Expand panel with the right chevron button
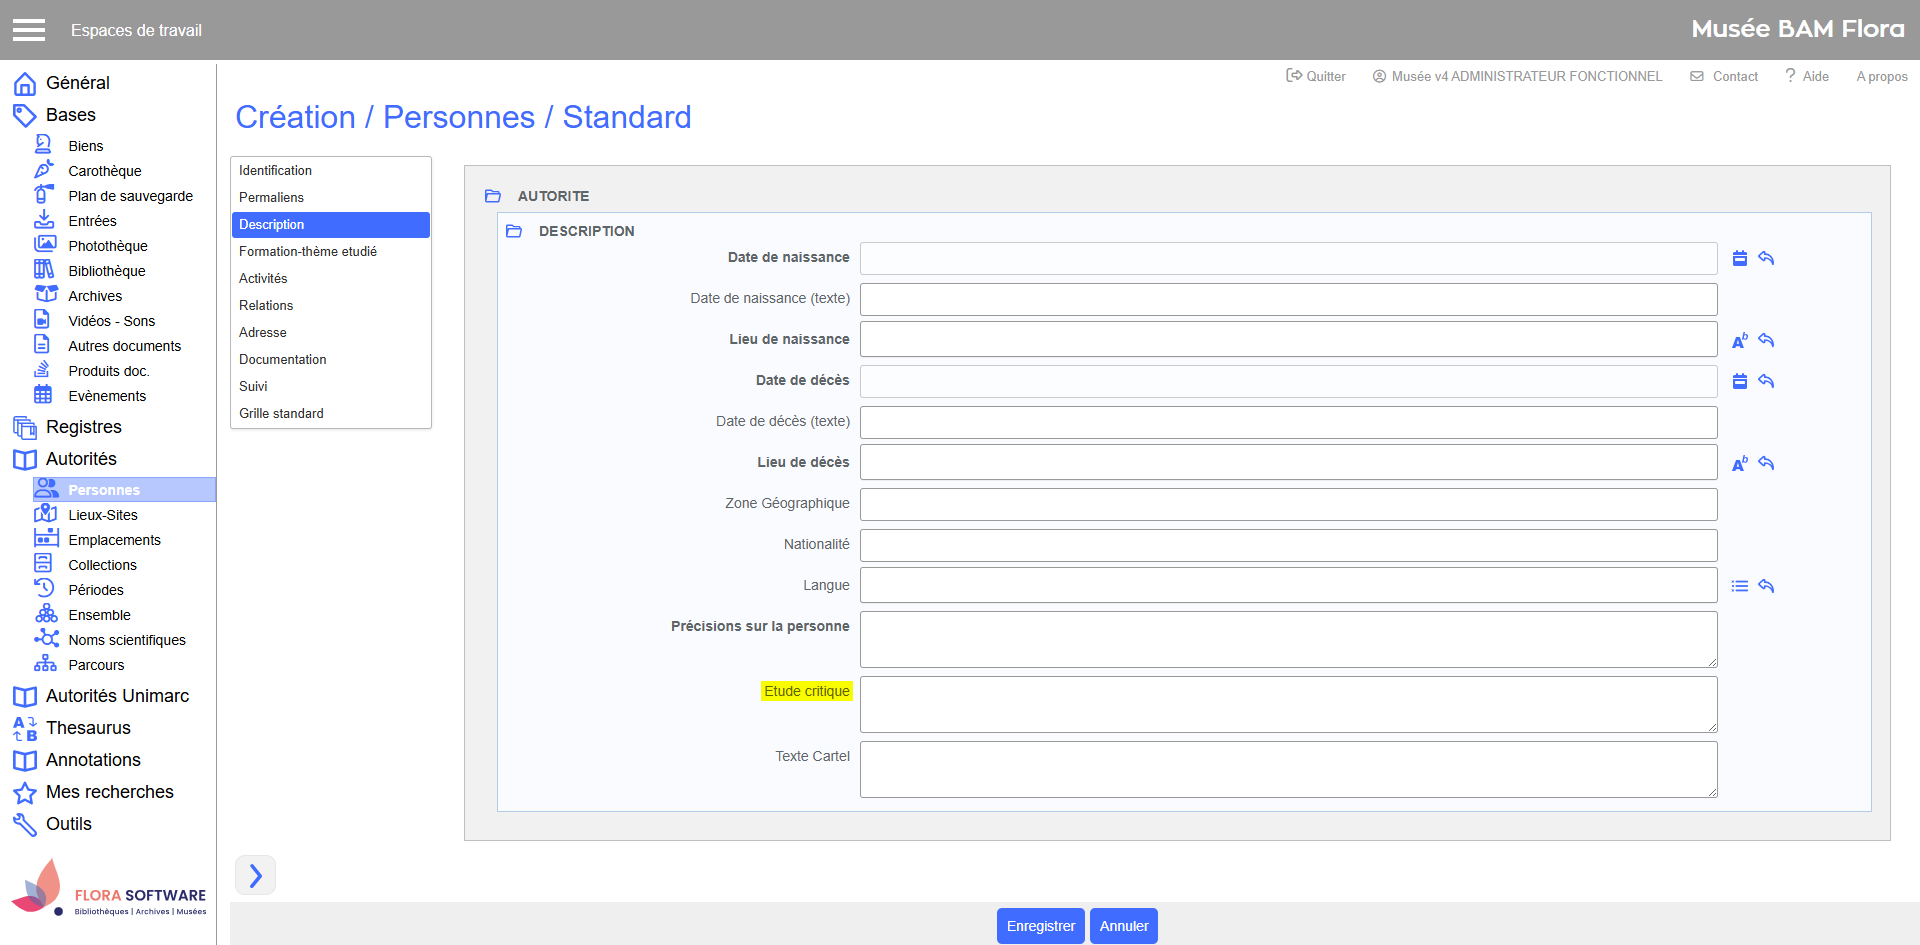Screen dimensions: 1920x945 click(255, 876)
